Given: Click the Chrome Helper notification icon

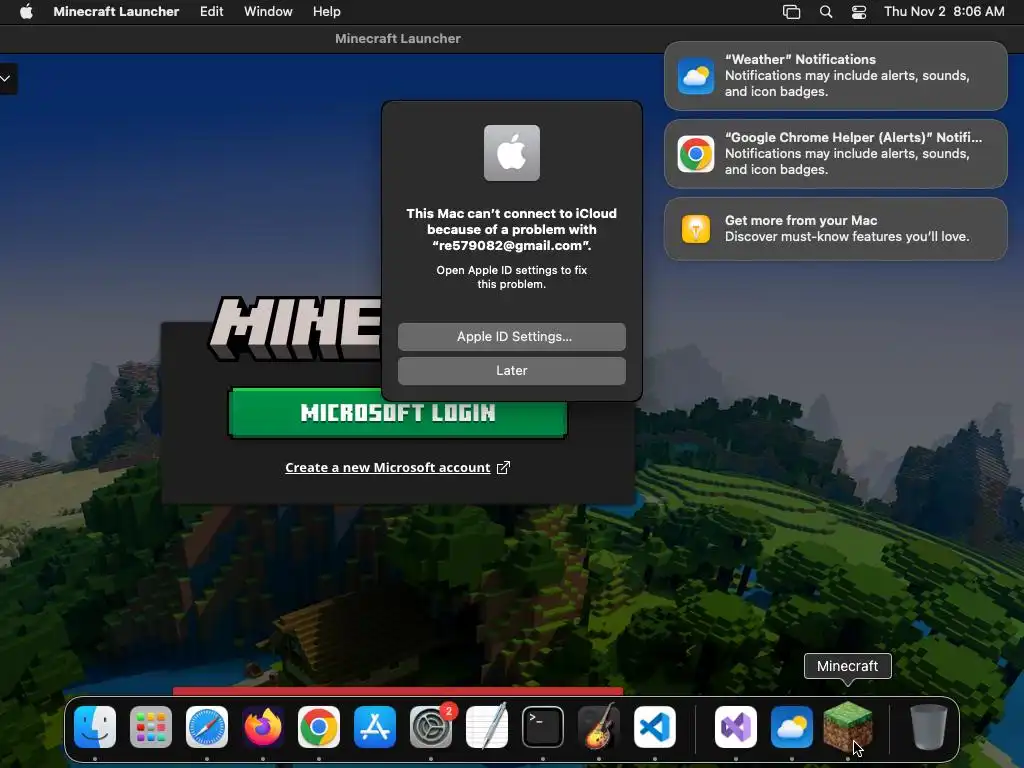Looking at the screenshot, I should coord(696,154).
